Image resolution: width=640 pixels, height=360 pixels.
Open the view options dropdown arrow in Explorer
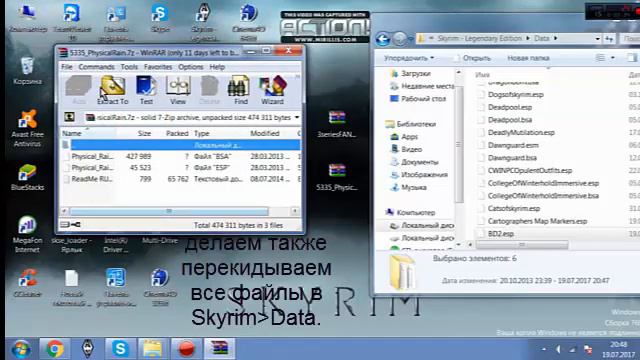pos(613,58)
